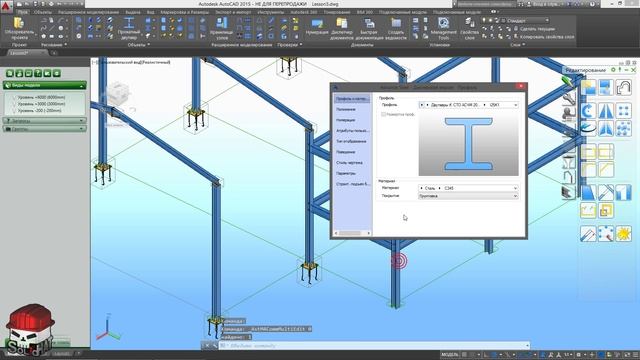Click the rectangular array tool in the Editing palette
This screenshot has height=360, width=640.
(623, 111)
